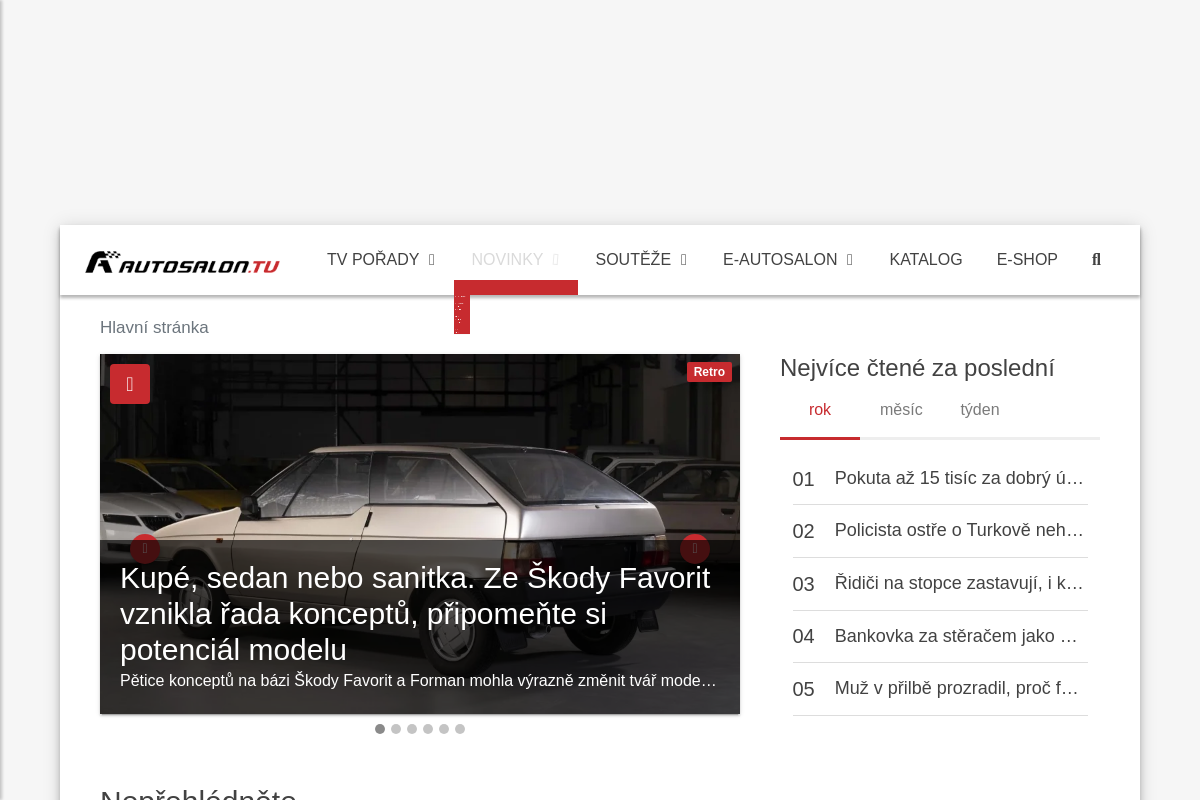1200x800 pixels.
Task: Open article 04 Bankovka za stěračem
Action: point(940,637)
